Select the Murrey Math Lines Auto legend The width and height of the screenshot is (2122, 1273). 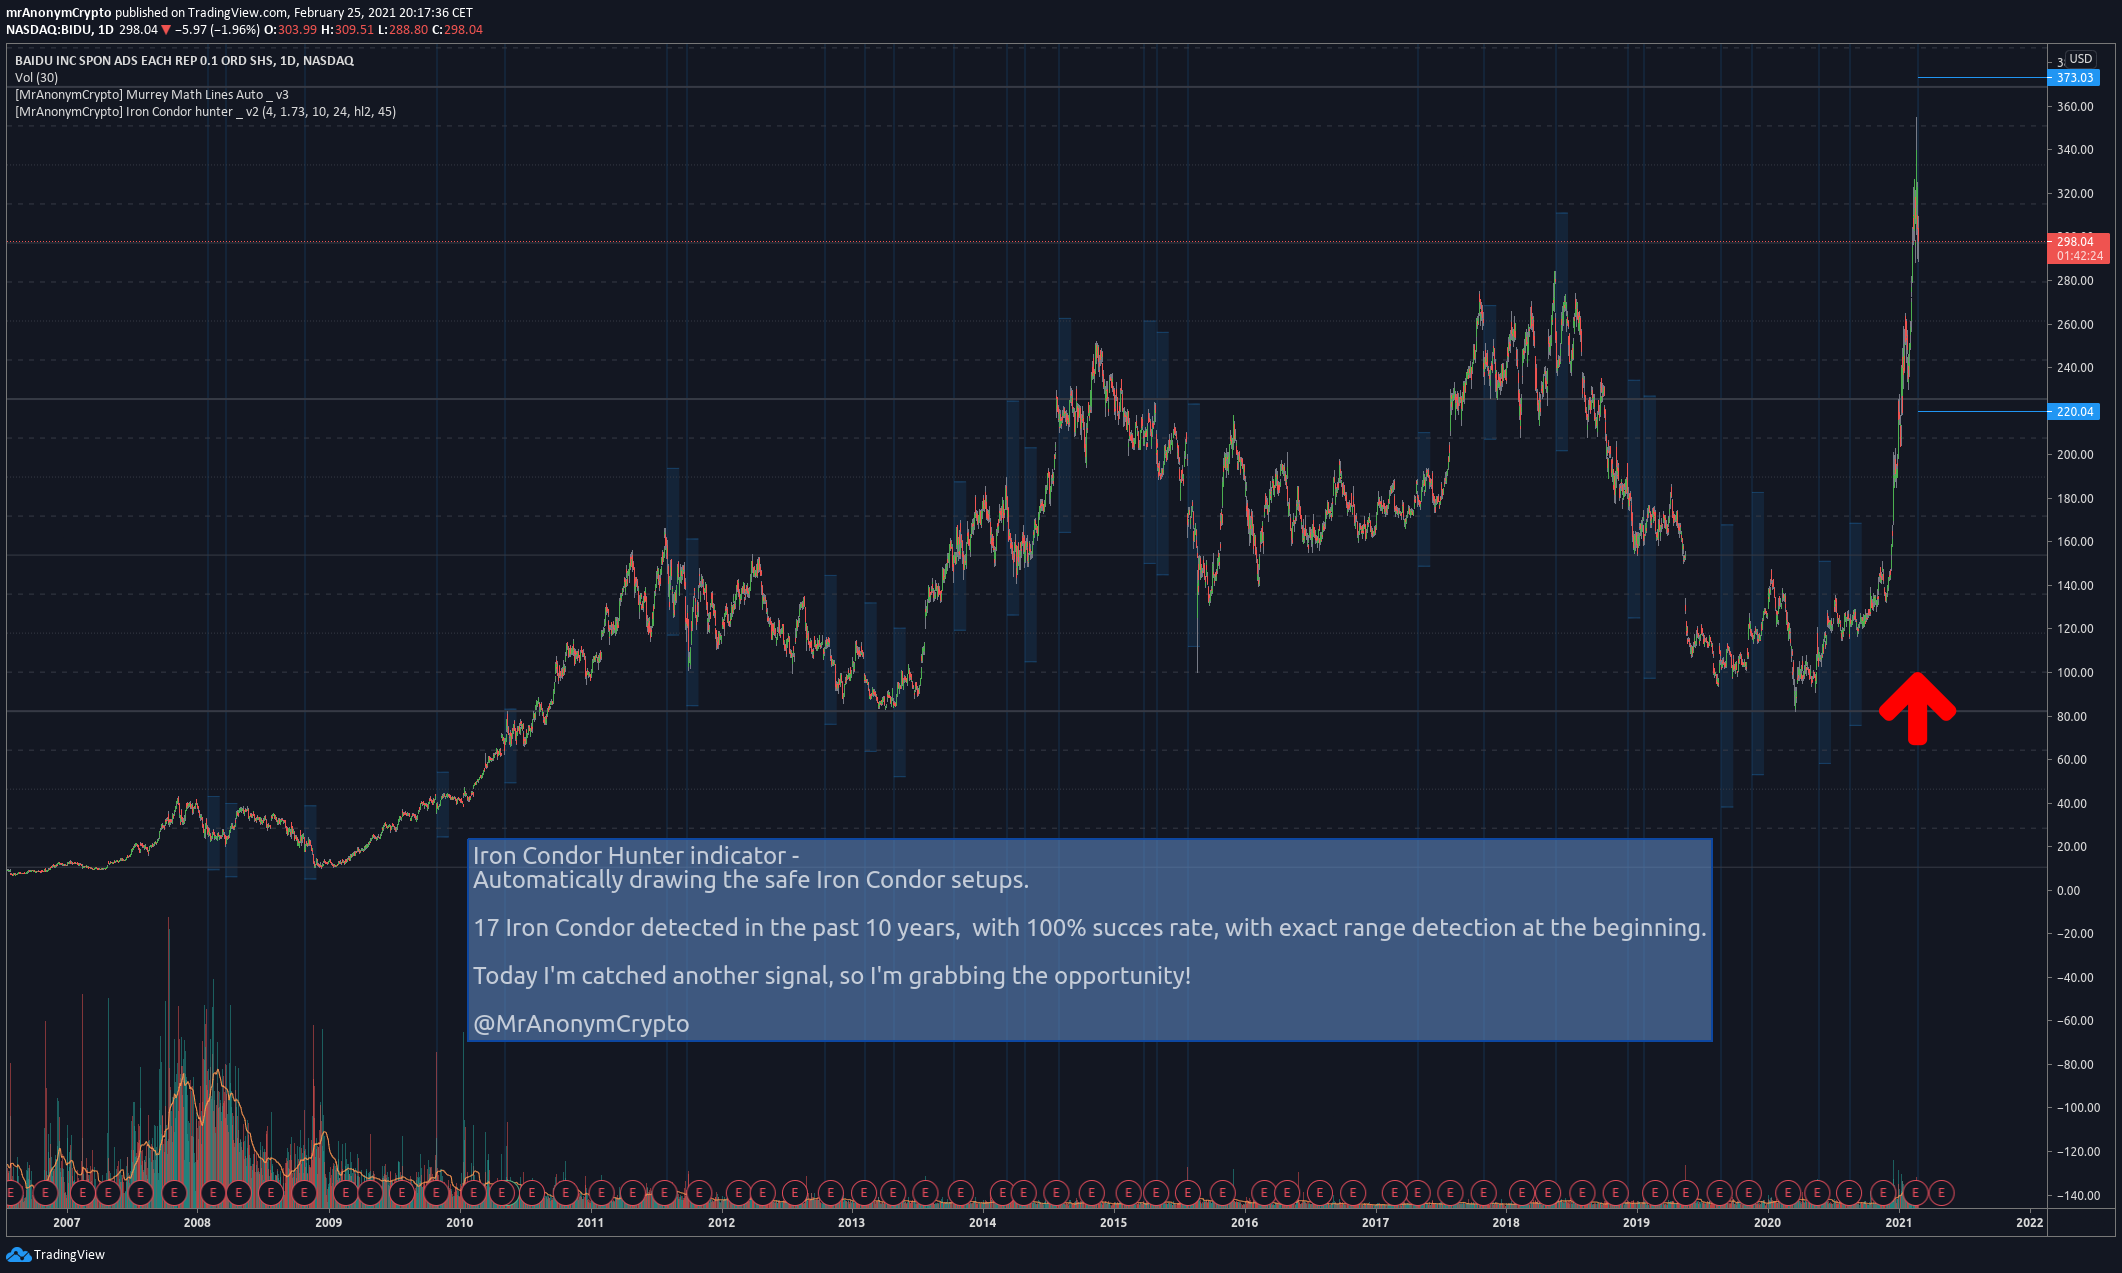[151, 95]
